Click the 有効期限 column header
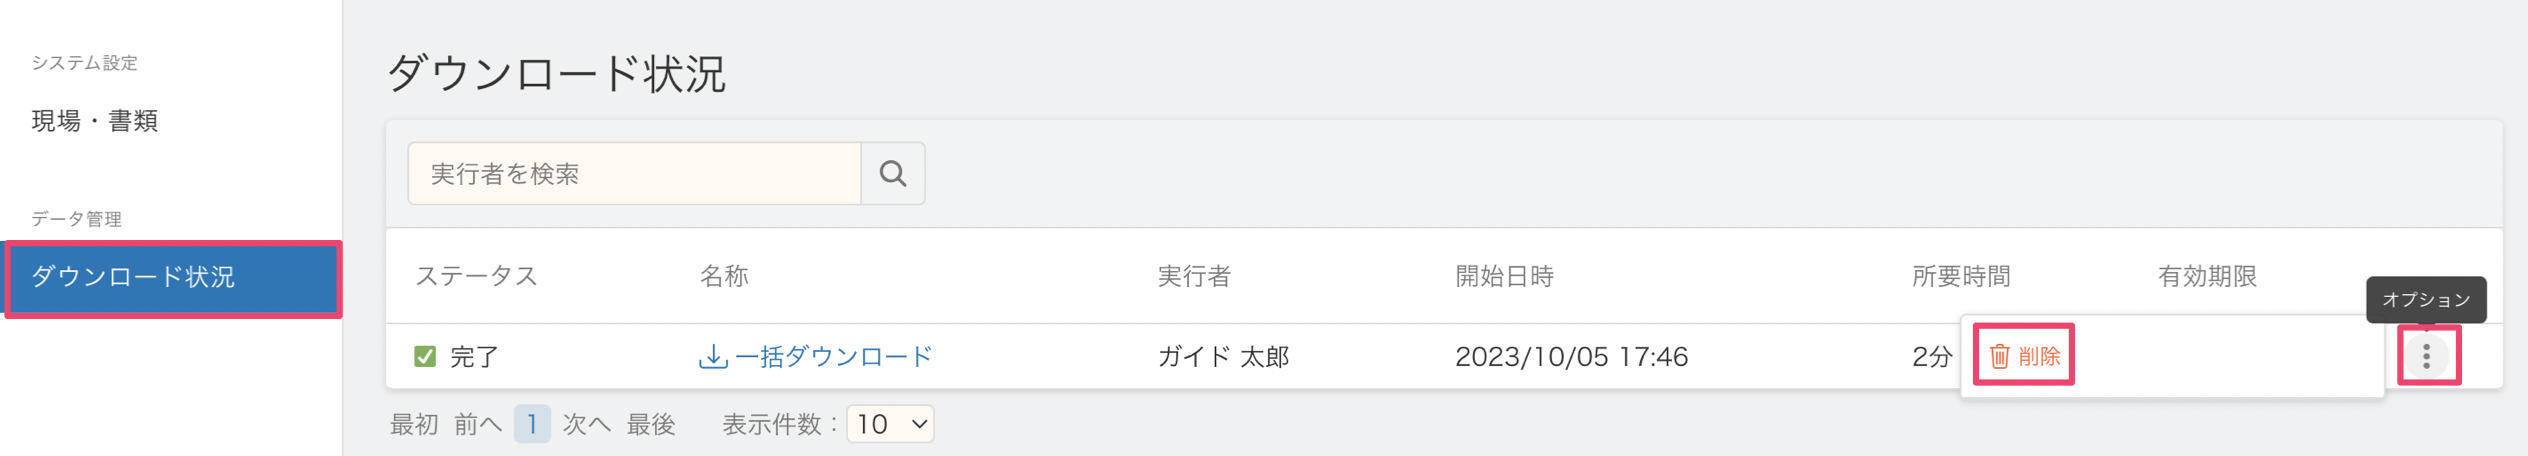This screenshot has width=2528, height=456. [2207, 276]
